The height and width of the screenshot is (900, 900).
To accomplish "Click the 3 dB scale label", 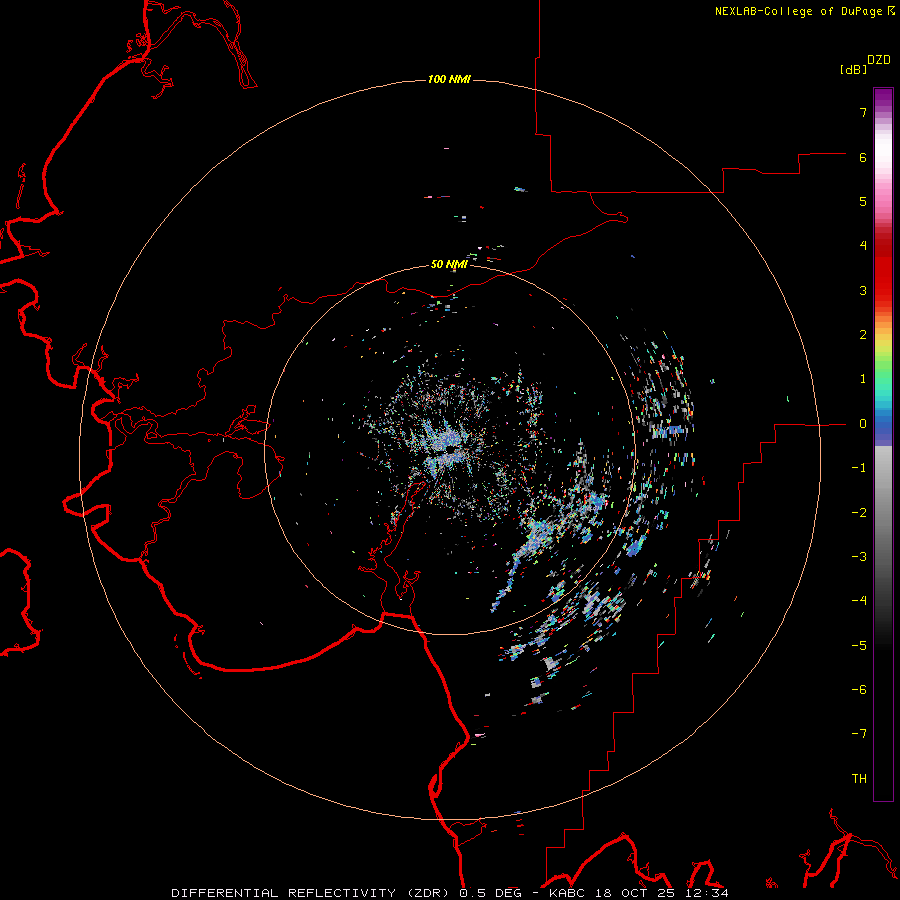I will point(863,290).
